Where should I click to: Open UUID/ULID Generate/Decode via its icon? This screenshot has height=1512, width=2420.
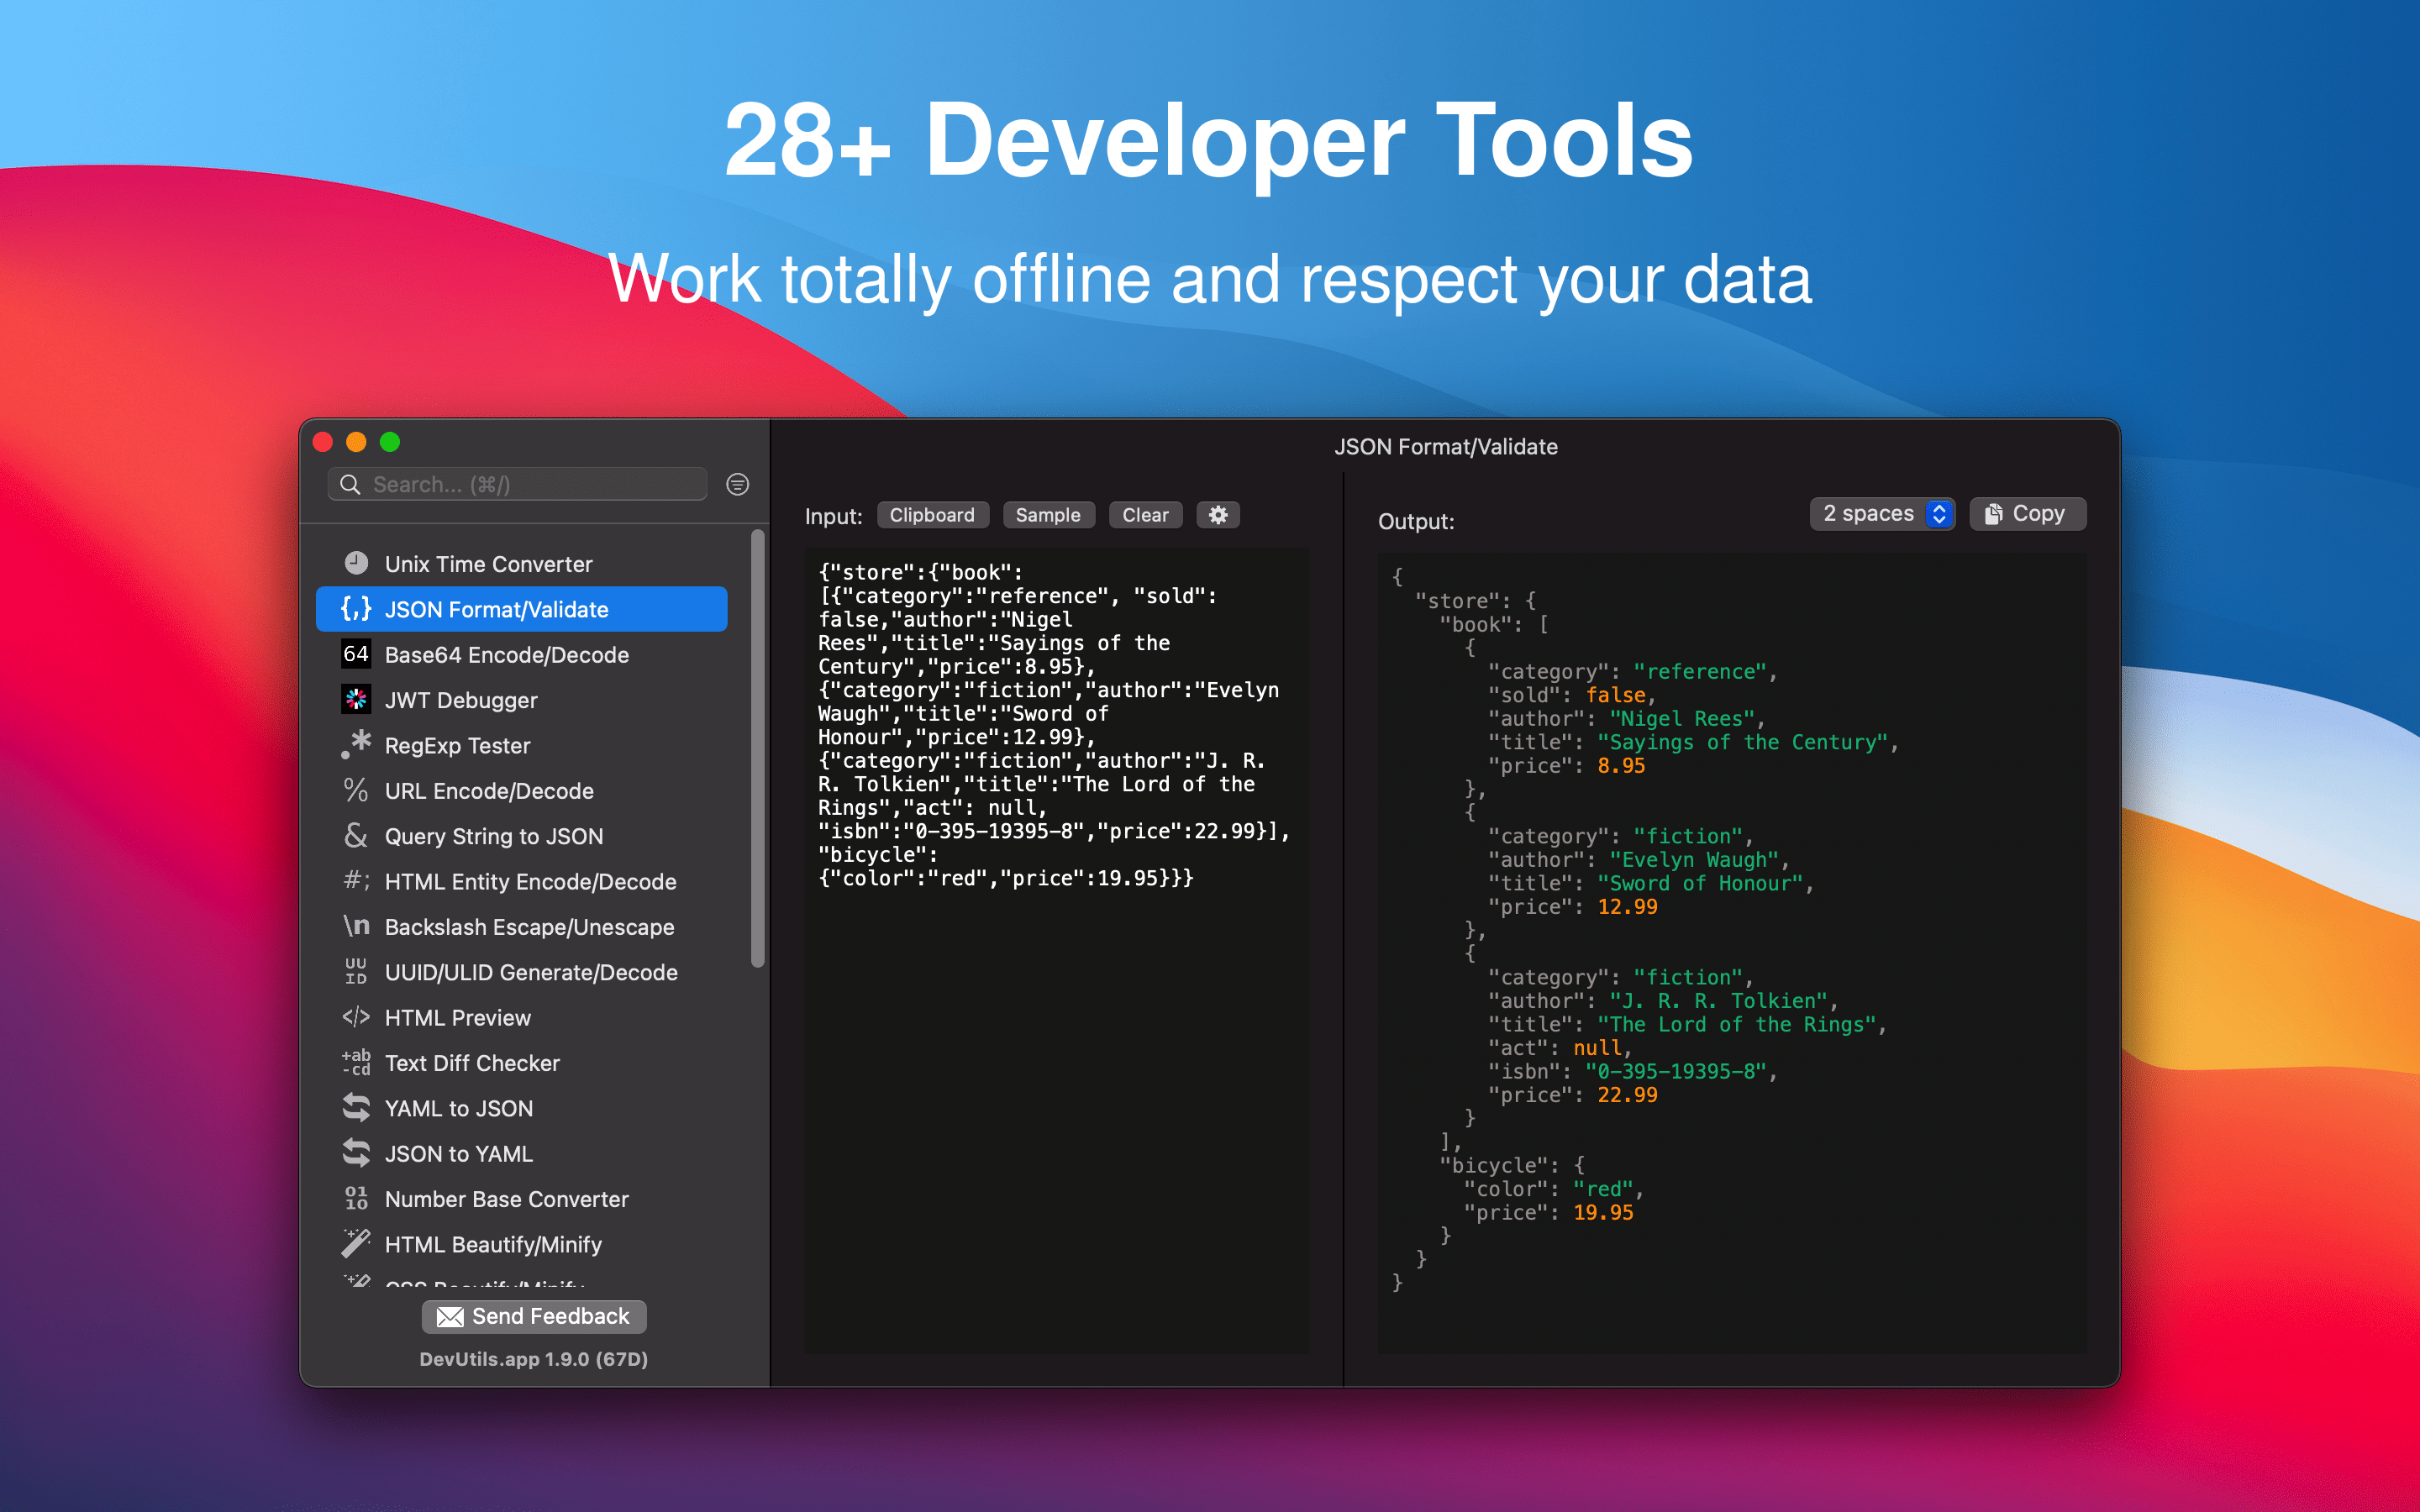click(355, 972)
